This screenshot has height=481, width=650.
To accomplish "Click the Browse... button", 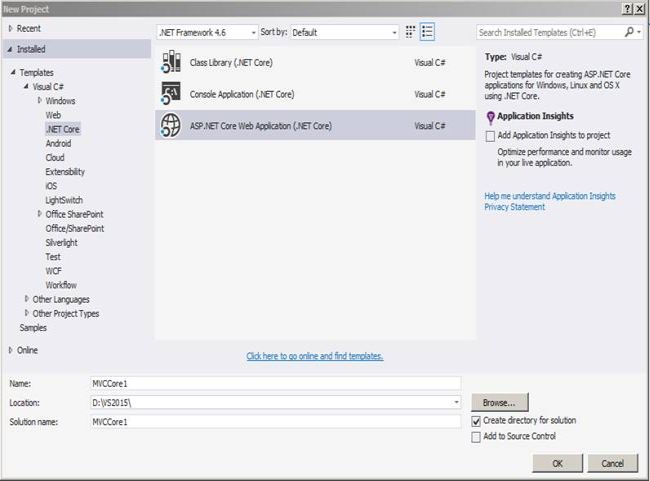I will coord(500,402).
